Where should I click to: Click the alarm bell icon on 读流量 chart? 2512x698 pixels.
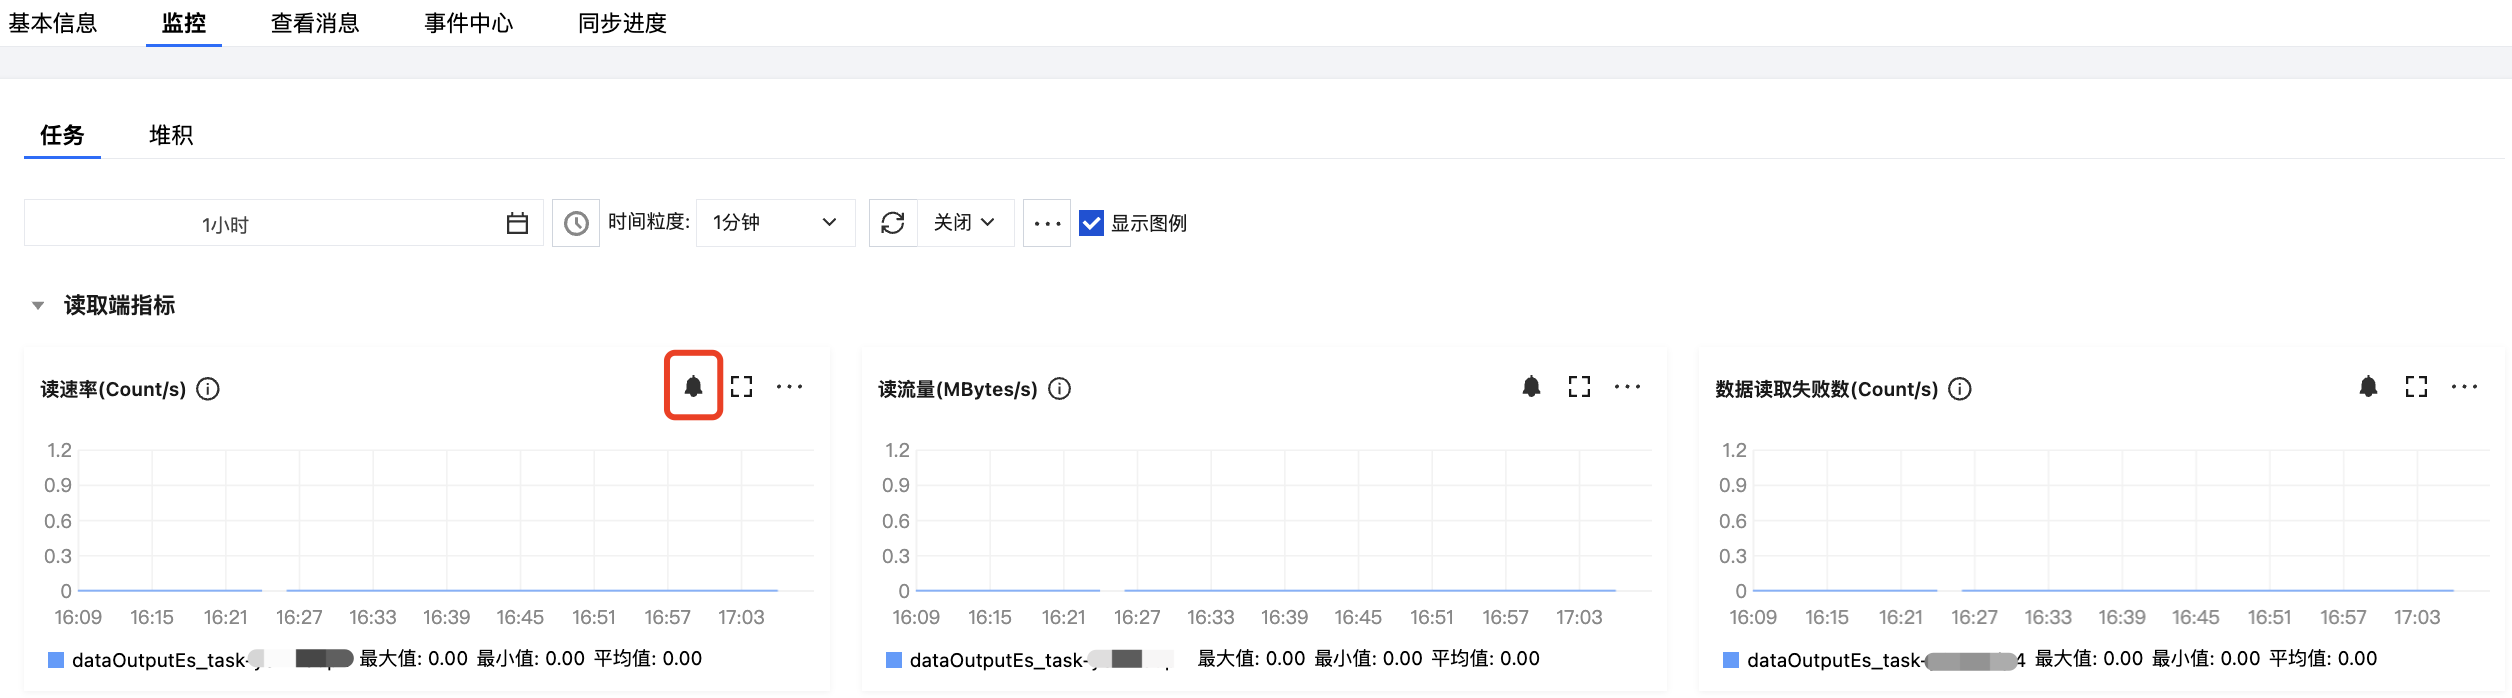(1531, 386)
